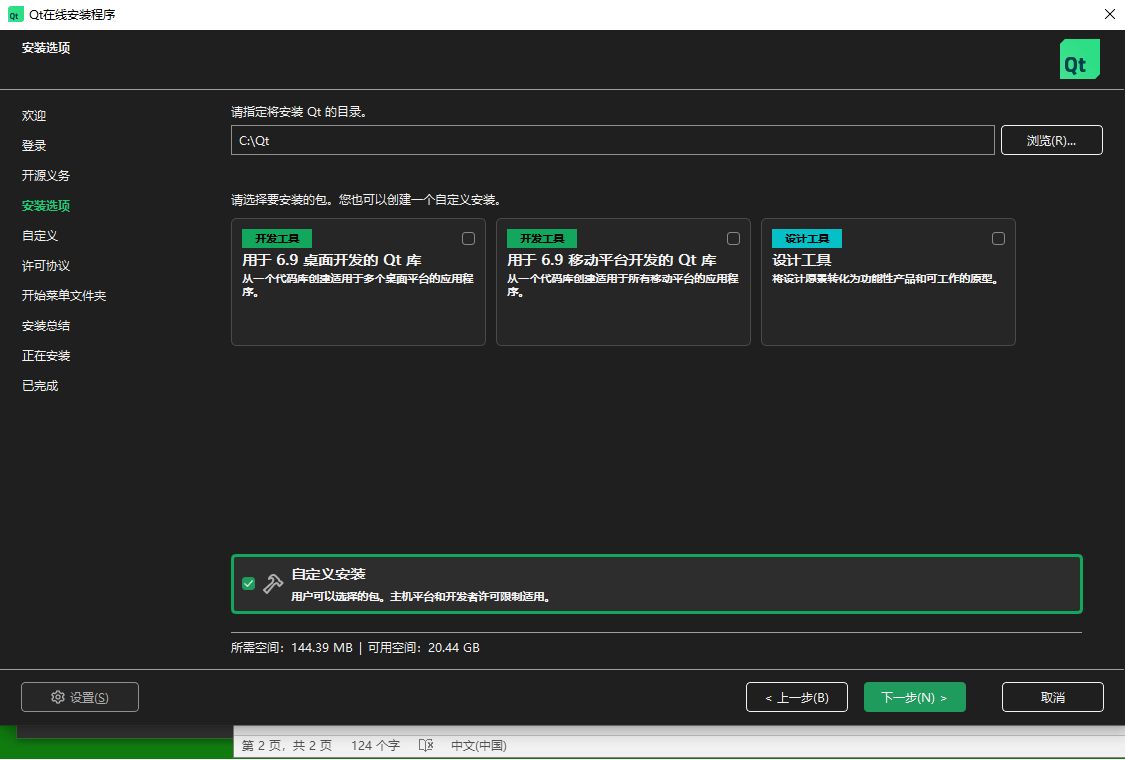Click the 下一步(N) next button

tap(914, 697)
